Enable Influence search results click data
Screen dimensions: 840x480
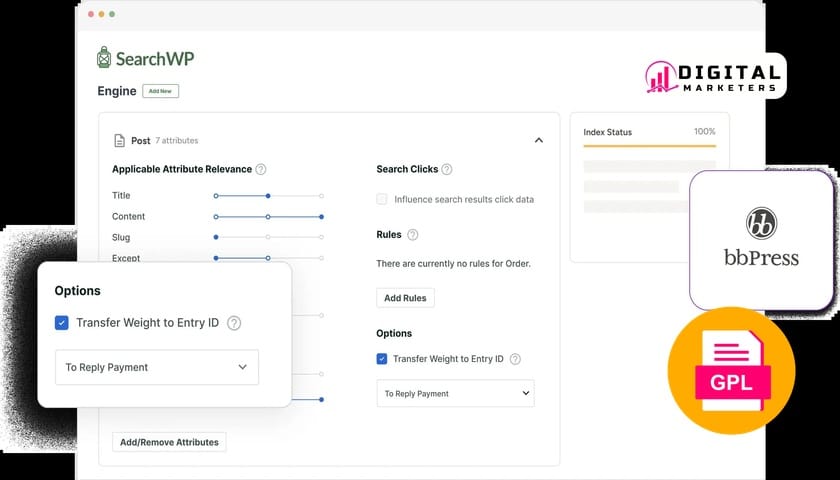(x=382, y=199)
